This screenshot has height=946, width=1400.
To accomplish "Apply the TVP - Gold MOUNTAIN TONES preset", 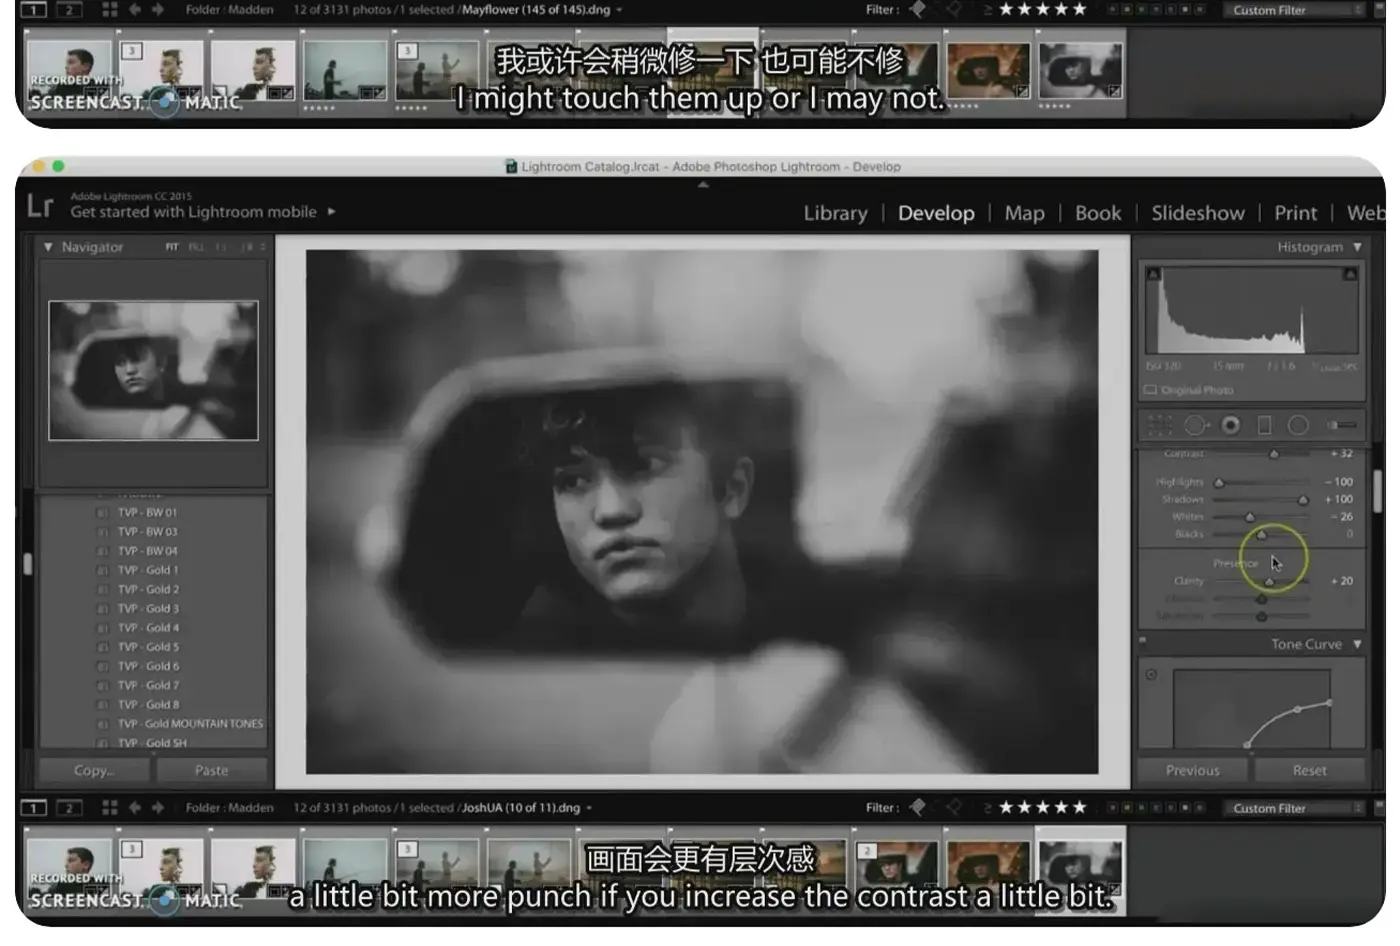I will pos(190,723).
